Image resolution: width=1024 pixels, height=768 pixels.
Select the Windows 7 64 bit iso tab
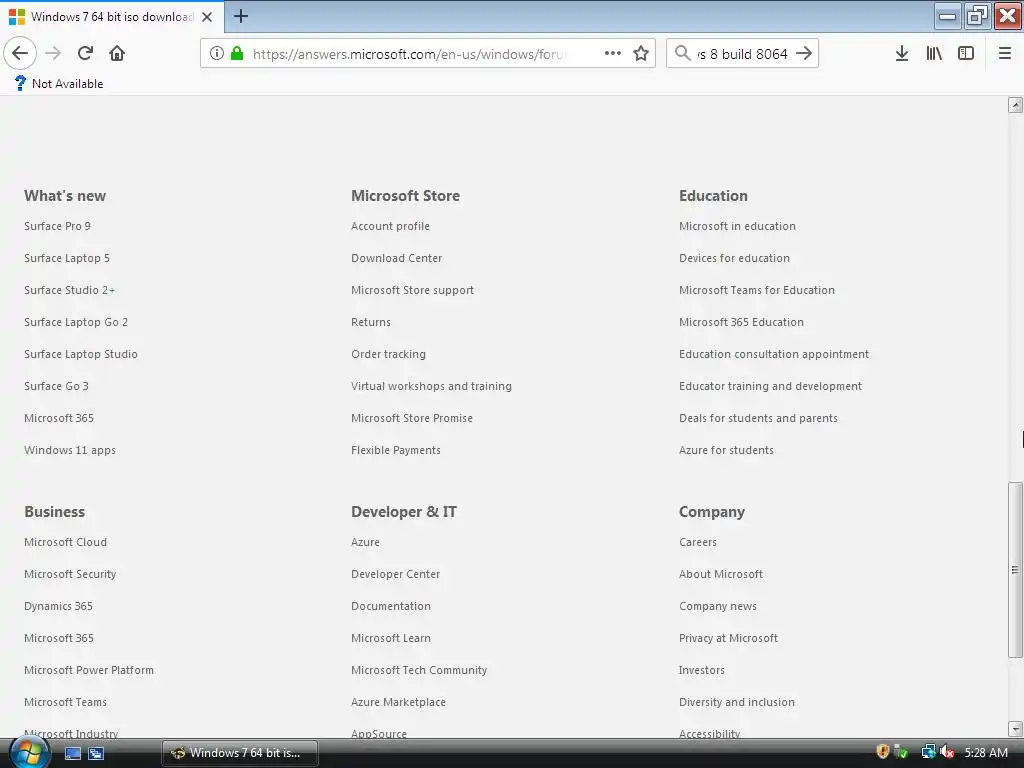[112, 16]
